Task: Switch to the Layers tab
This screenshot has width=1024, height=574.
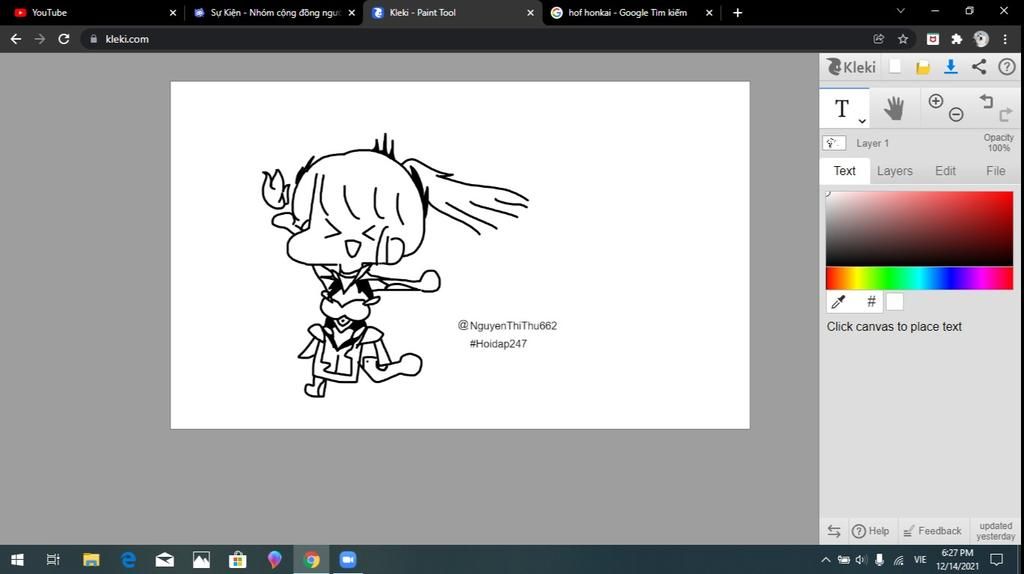Action: tap(895, 171)
